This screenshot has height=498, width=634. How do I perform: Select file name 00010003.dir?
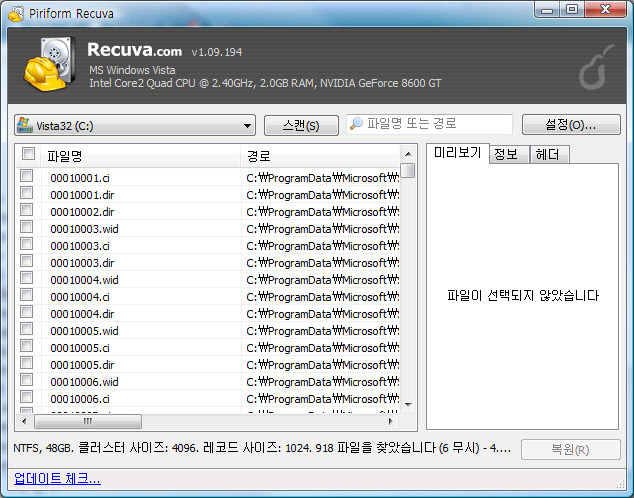[82, 263]
